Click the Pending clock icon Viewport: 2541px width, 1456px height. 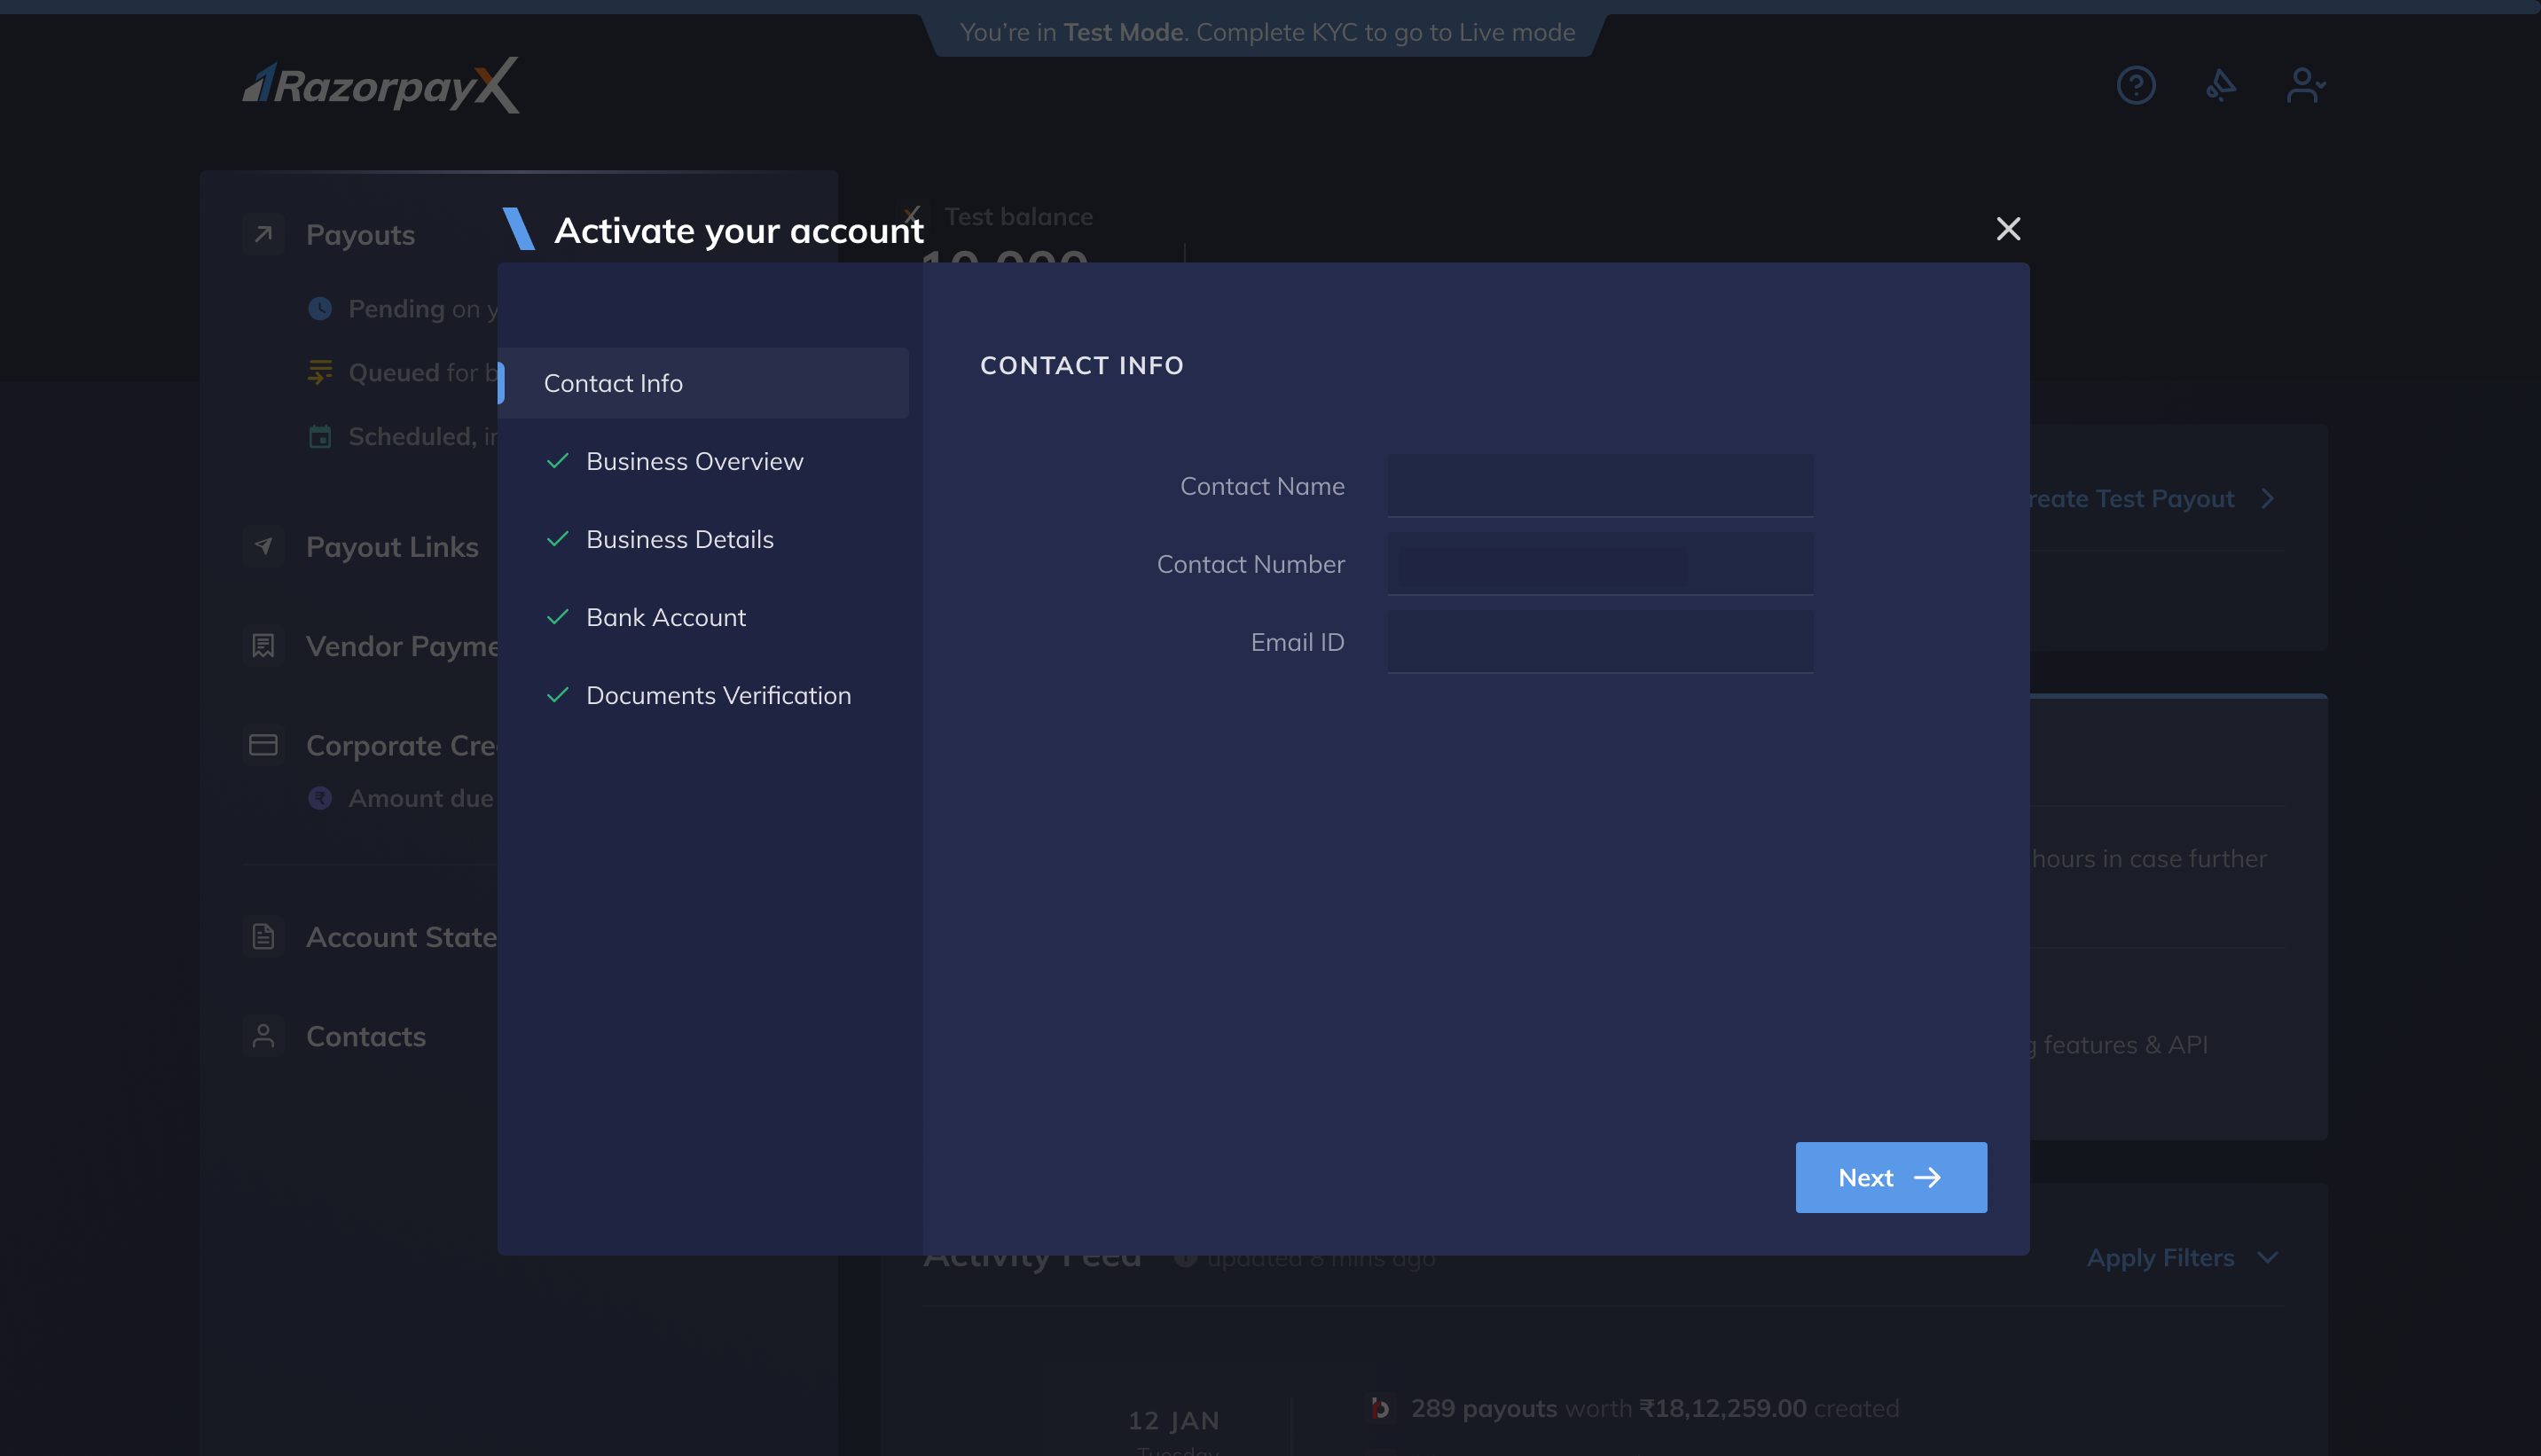tap(320, 309)
